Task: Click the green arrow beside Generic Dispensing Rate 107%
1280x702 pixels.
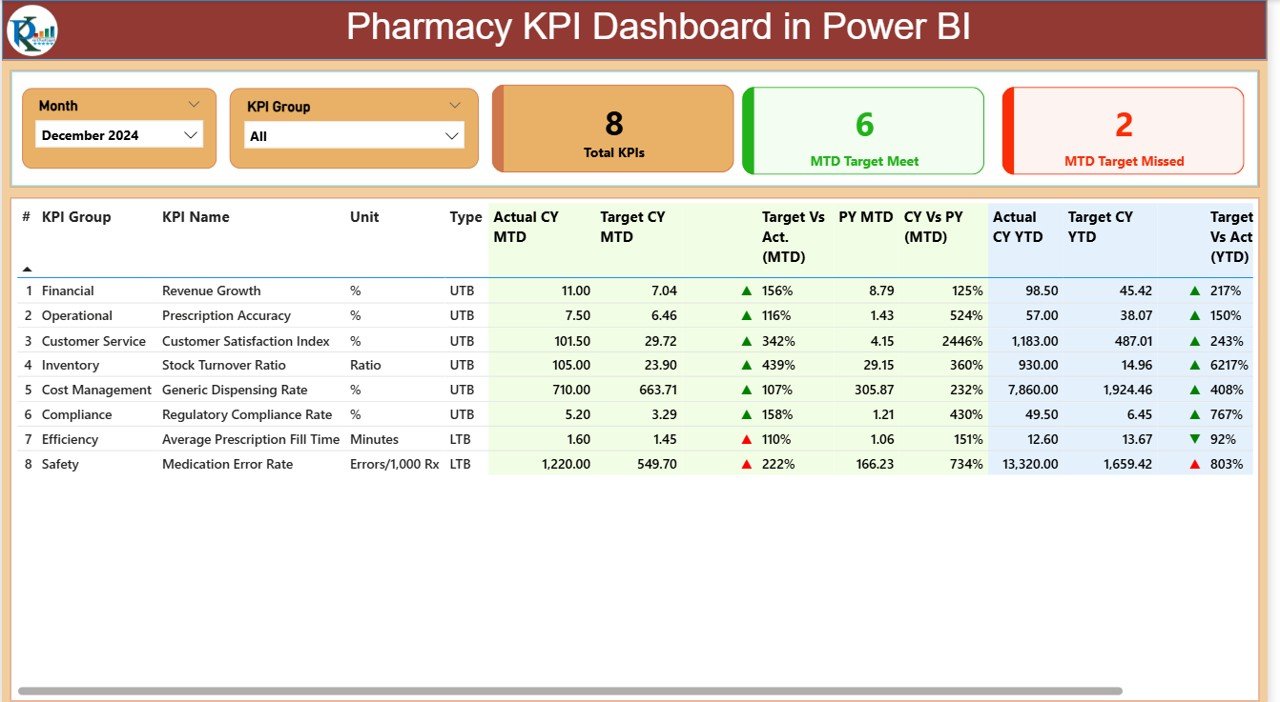Action: pos(746,390)
